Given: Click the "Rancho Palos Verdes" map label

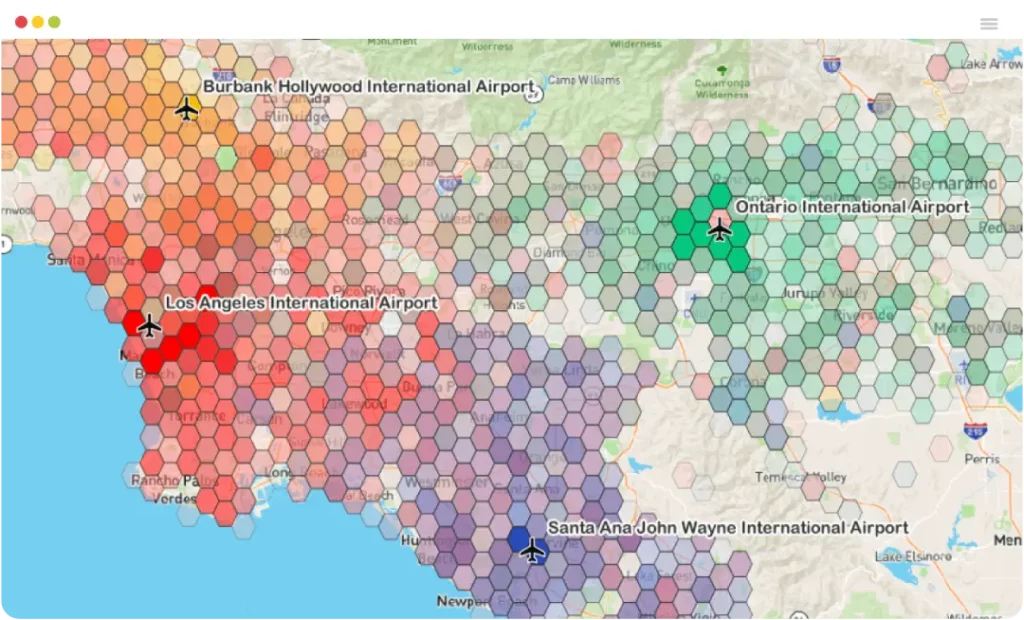Looking at the screenshot, I should tap(174, 489).
